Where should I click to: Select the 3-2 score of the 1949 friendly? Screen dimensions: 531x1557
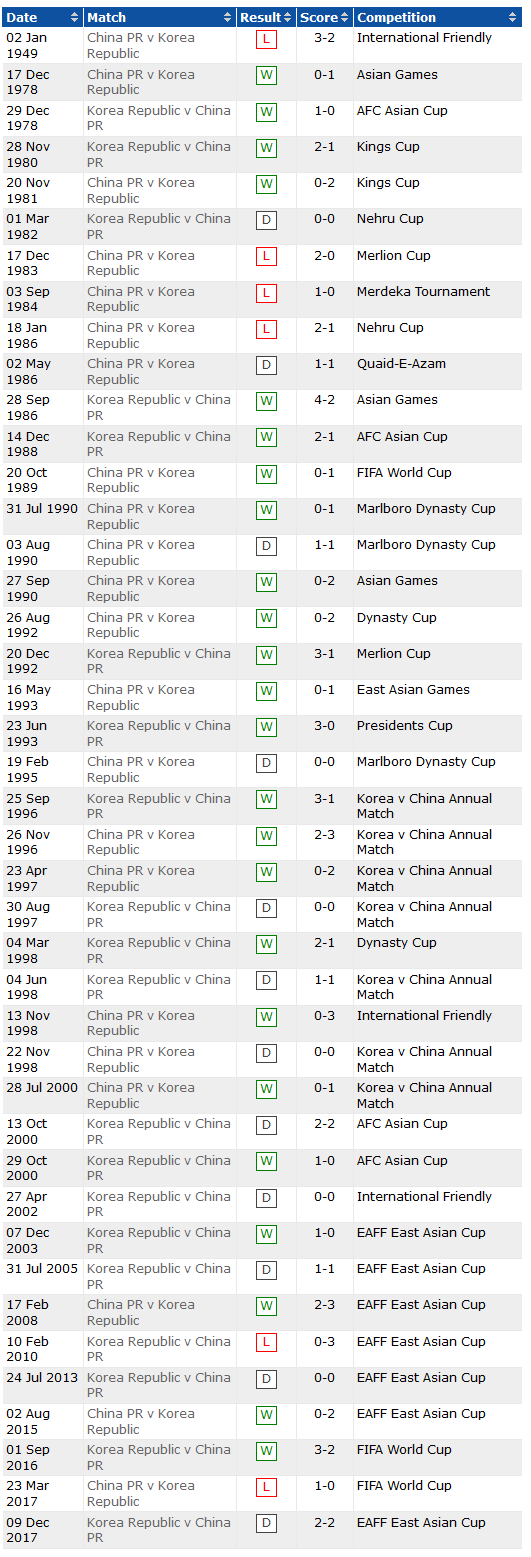pyautogui.click(x=325, y=38)
